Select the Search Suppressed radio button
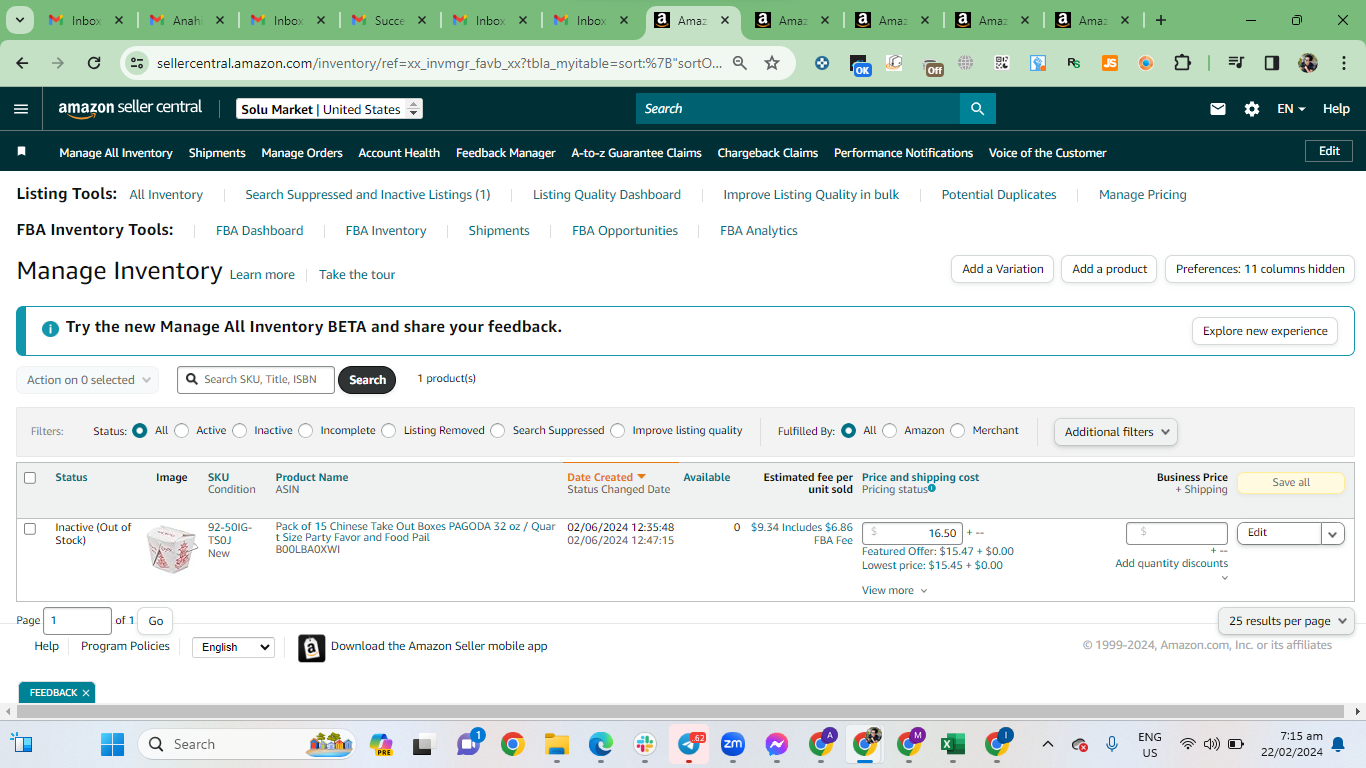This screenshot has width=1366, height=768. [498, 431]
